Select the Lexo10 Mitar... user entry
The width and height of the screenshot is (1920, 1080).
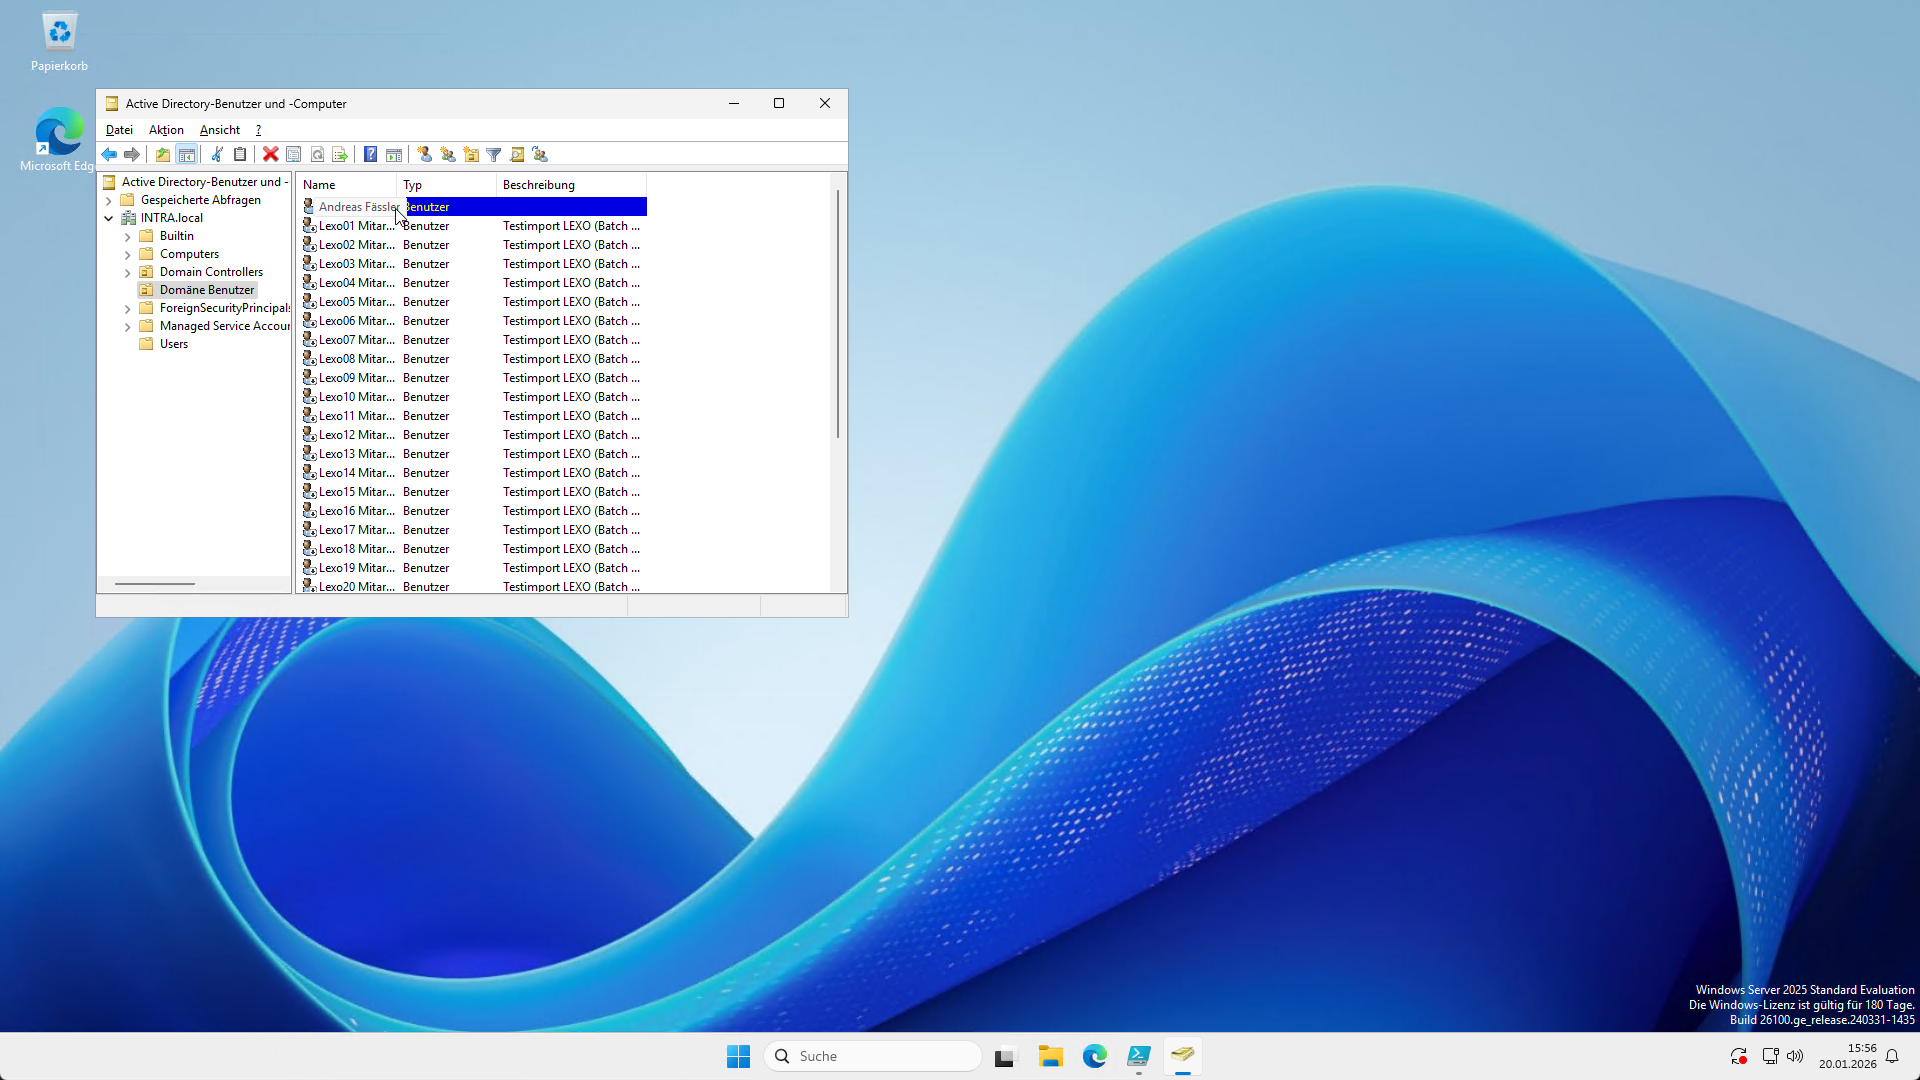[356, 397]
